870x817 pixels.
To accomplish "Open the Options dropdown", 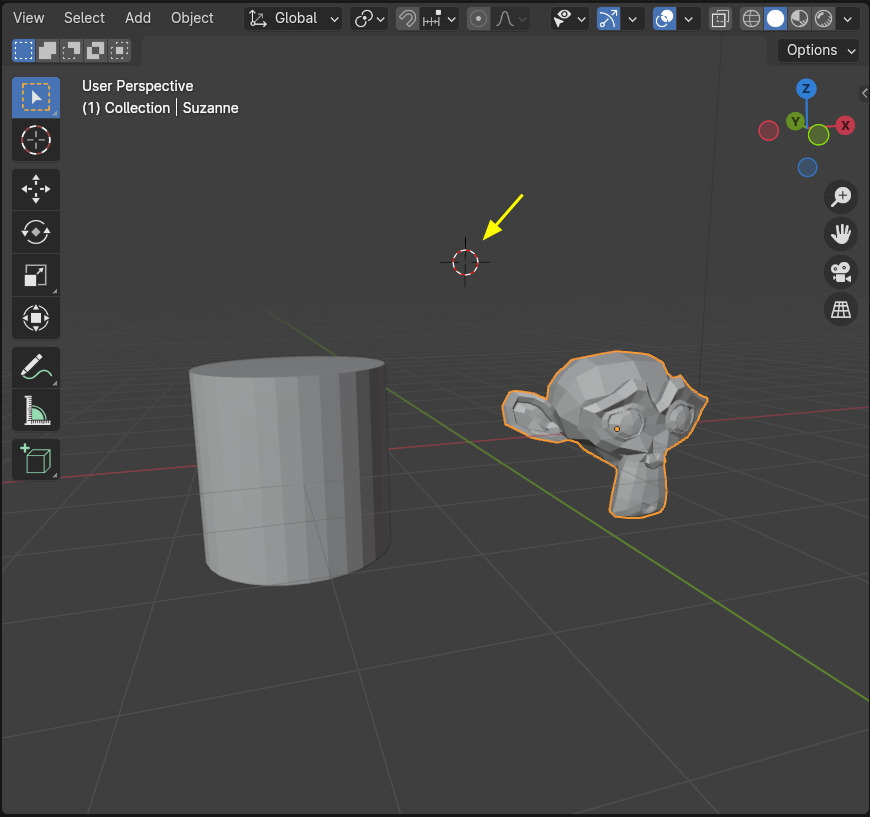I will [818, 51].
